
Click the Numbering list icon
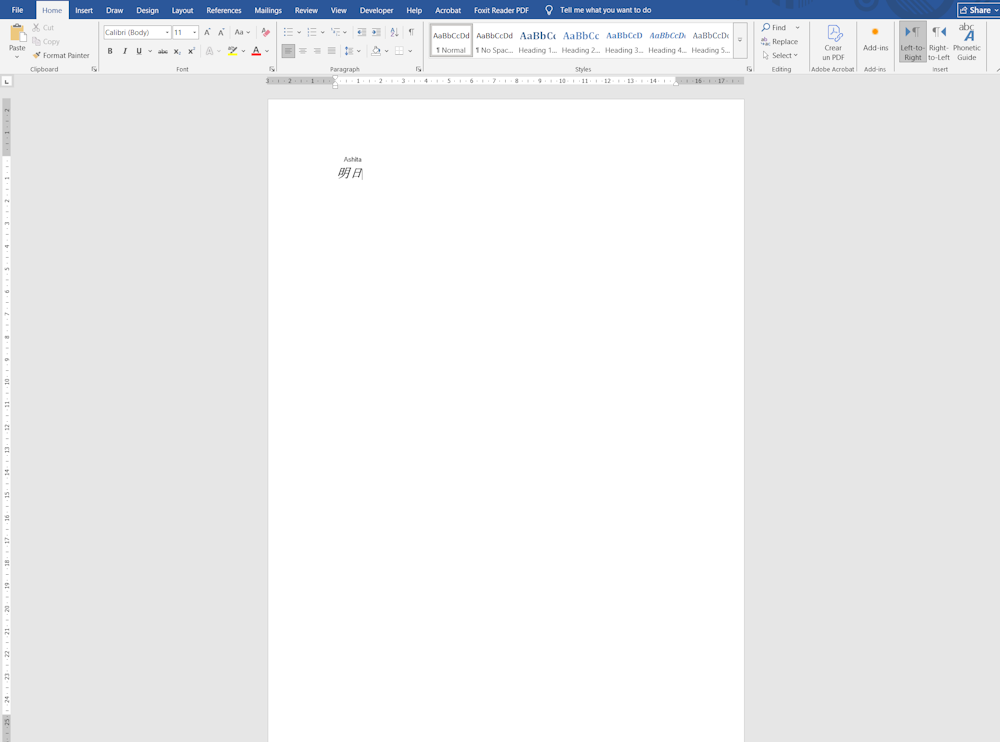coord(312,32)
